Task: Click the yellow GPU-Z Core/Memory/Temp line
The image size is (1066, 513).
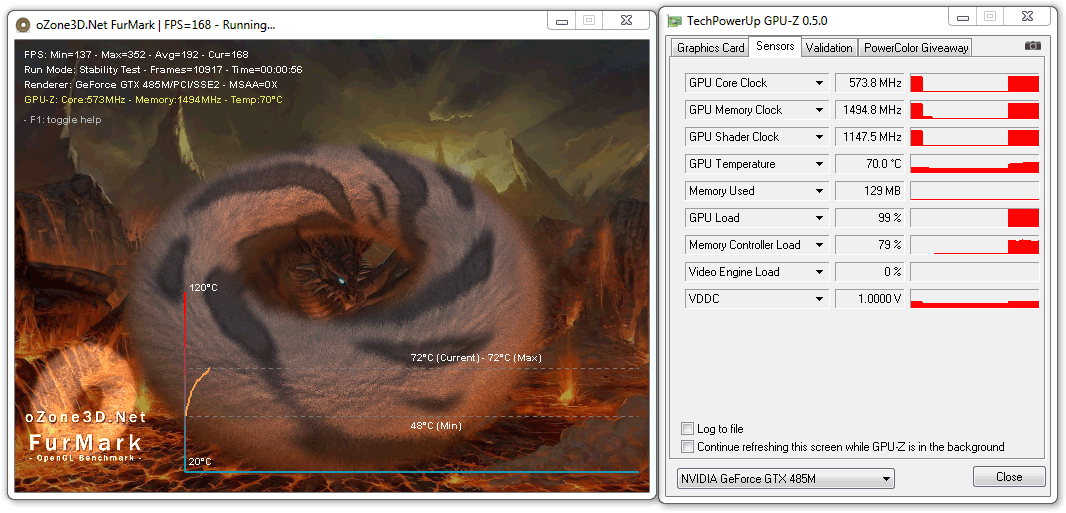Action: tap(153, 100)
